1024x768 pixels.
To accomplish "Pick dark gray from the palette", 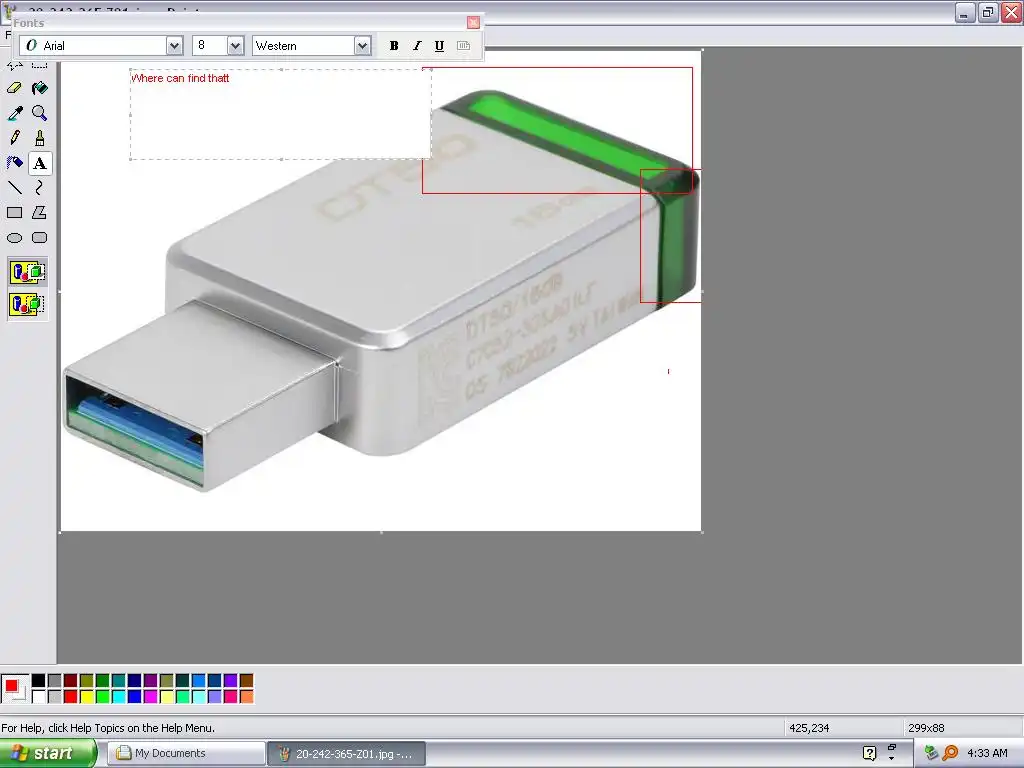I will point(55,681).
